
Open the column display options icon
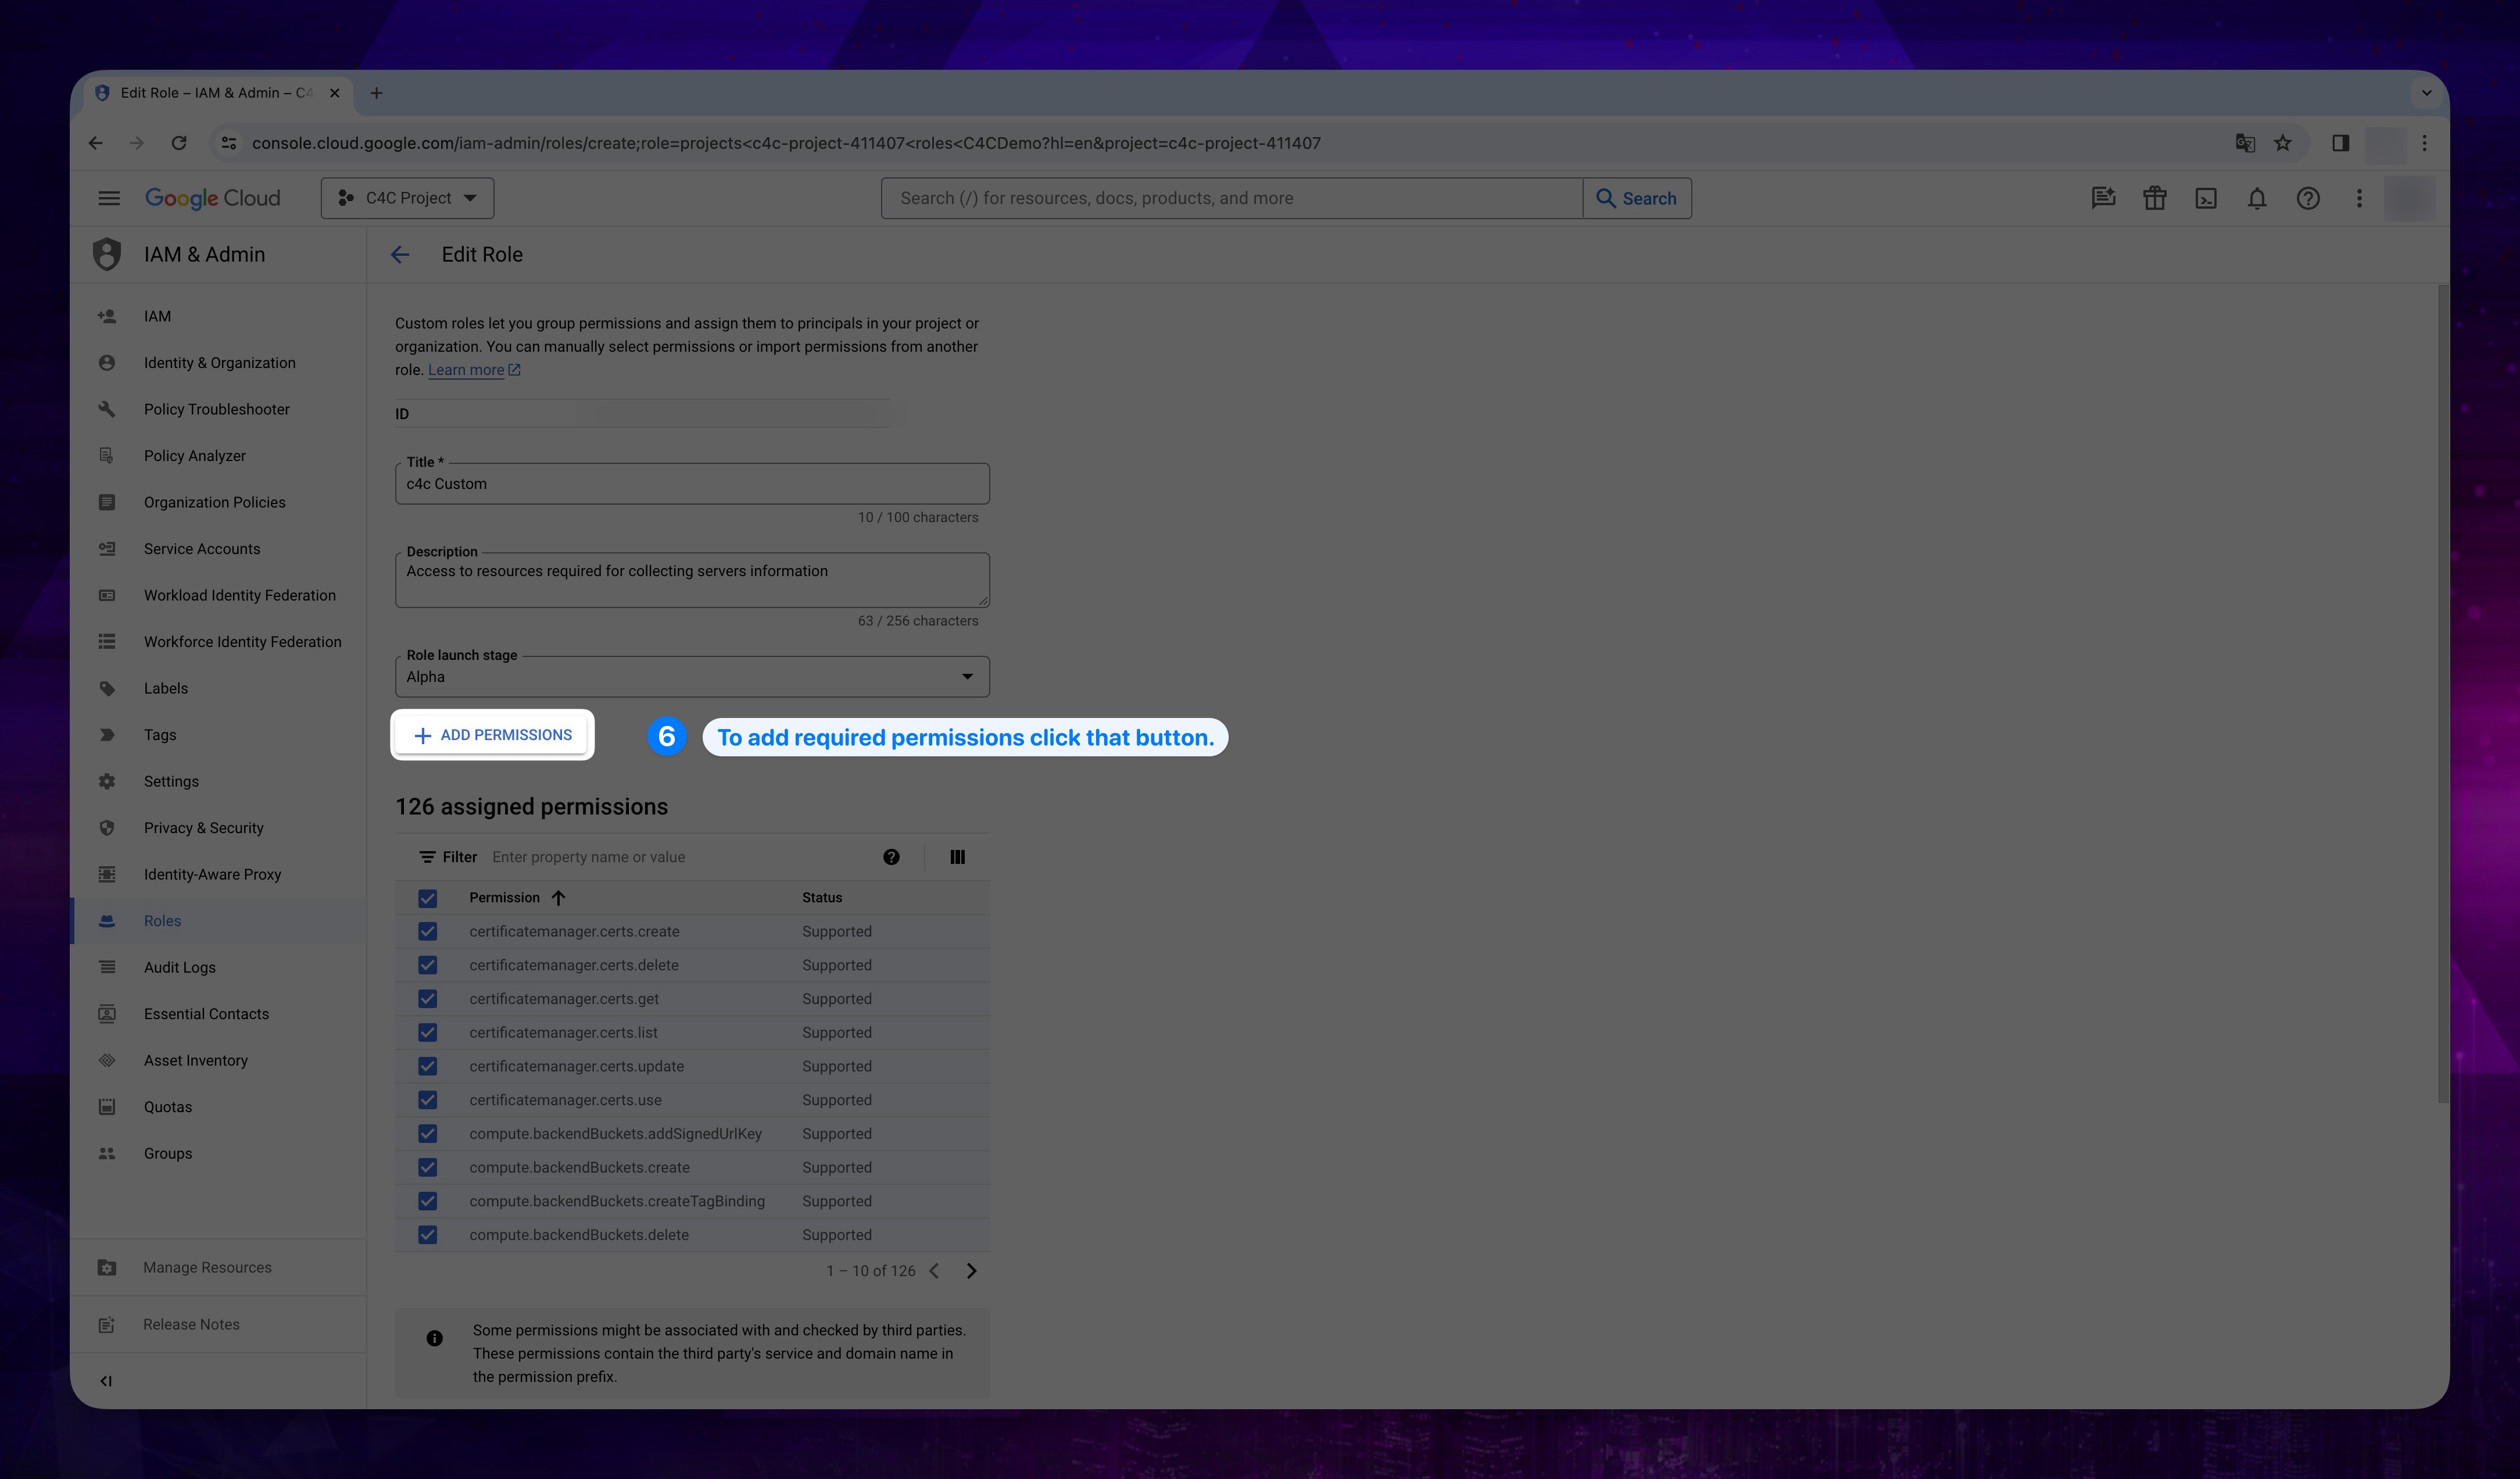click(x=957, y=857)
